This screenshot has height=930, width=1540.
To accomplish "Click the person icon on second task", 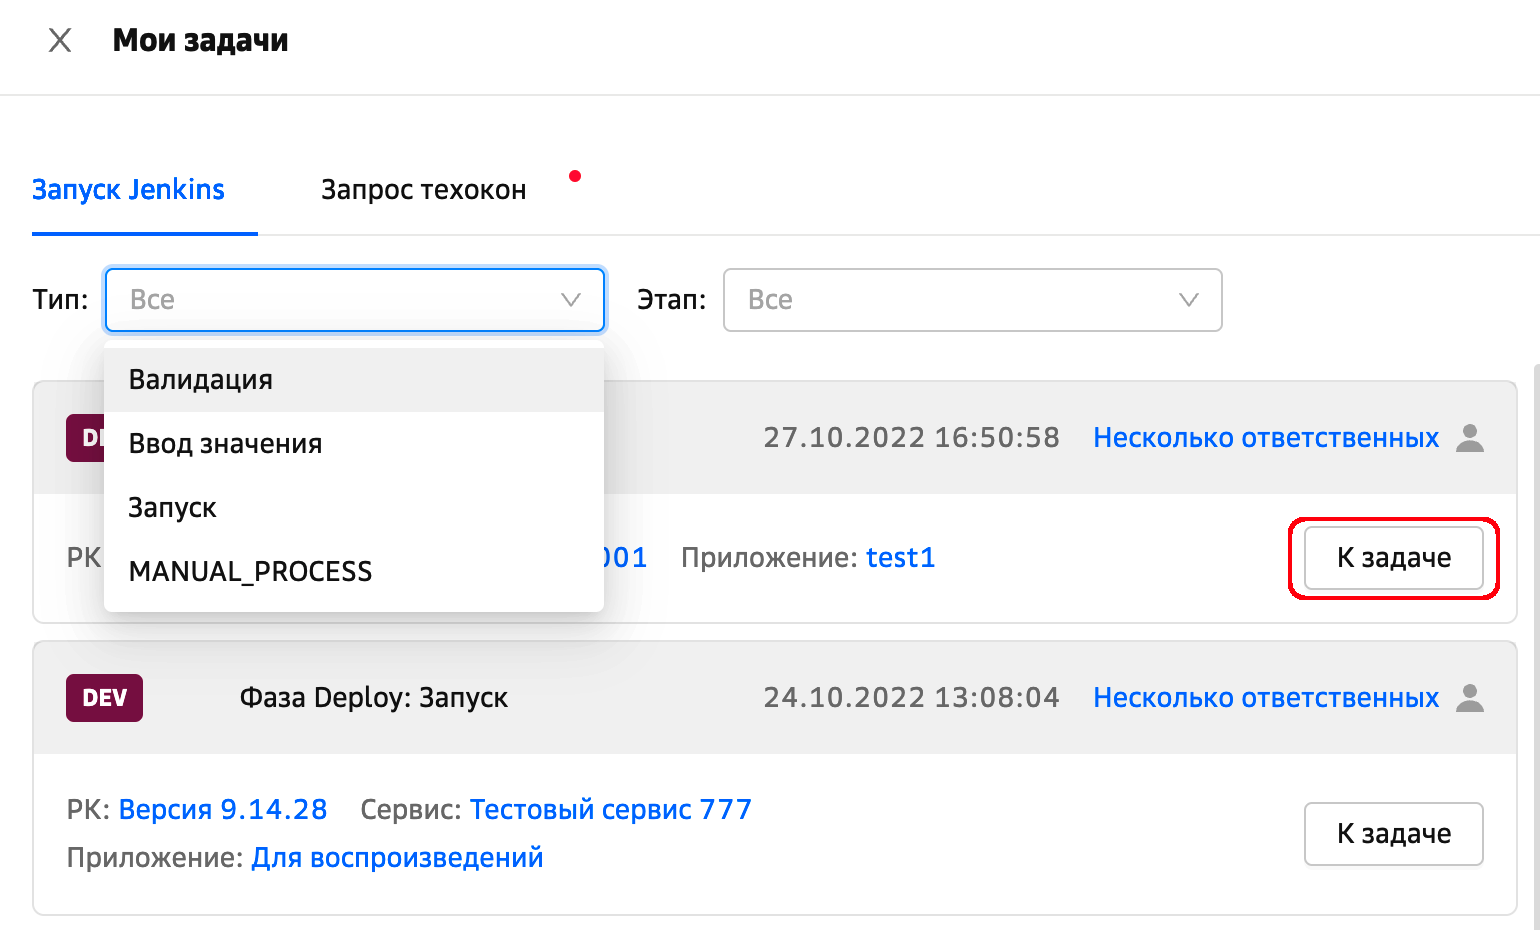I will pos(1470,698).
